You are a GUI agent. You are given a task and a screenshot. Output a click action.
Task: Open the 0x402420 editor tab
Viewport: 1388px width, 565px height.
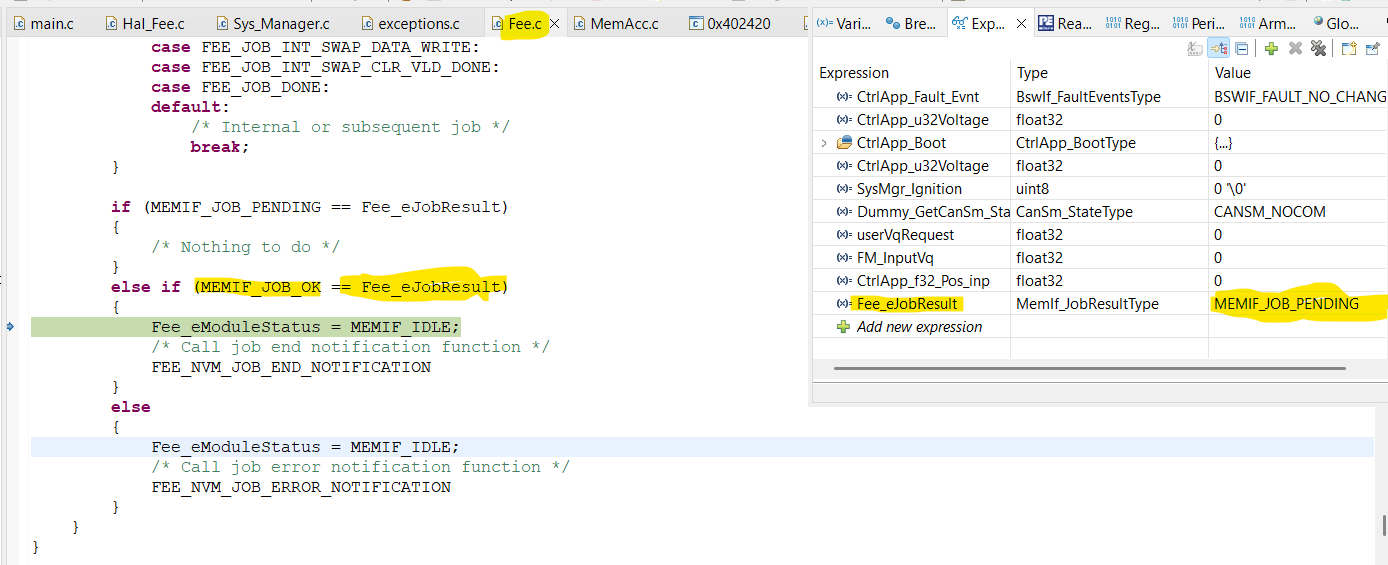tap(730, 23)
